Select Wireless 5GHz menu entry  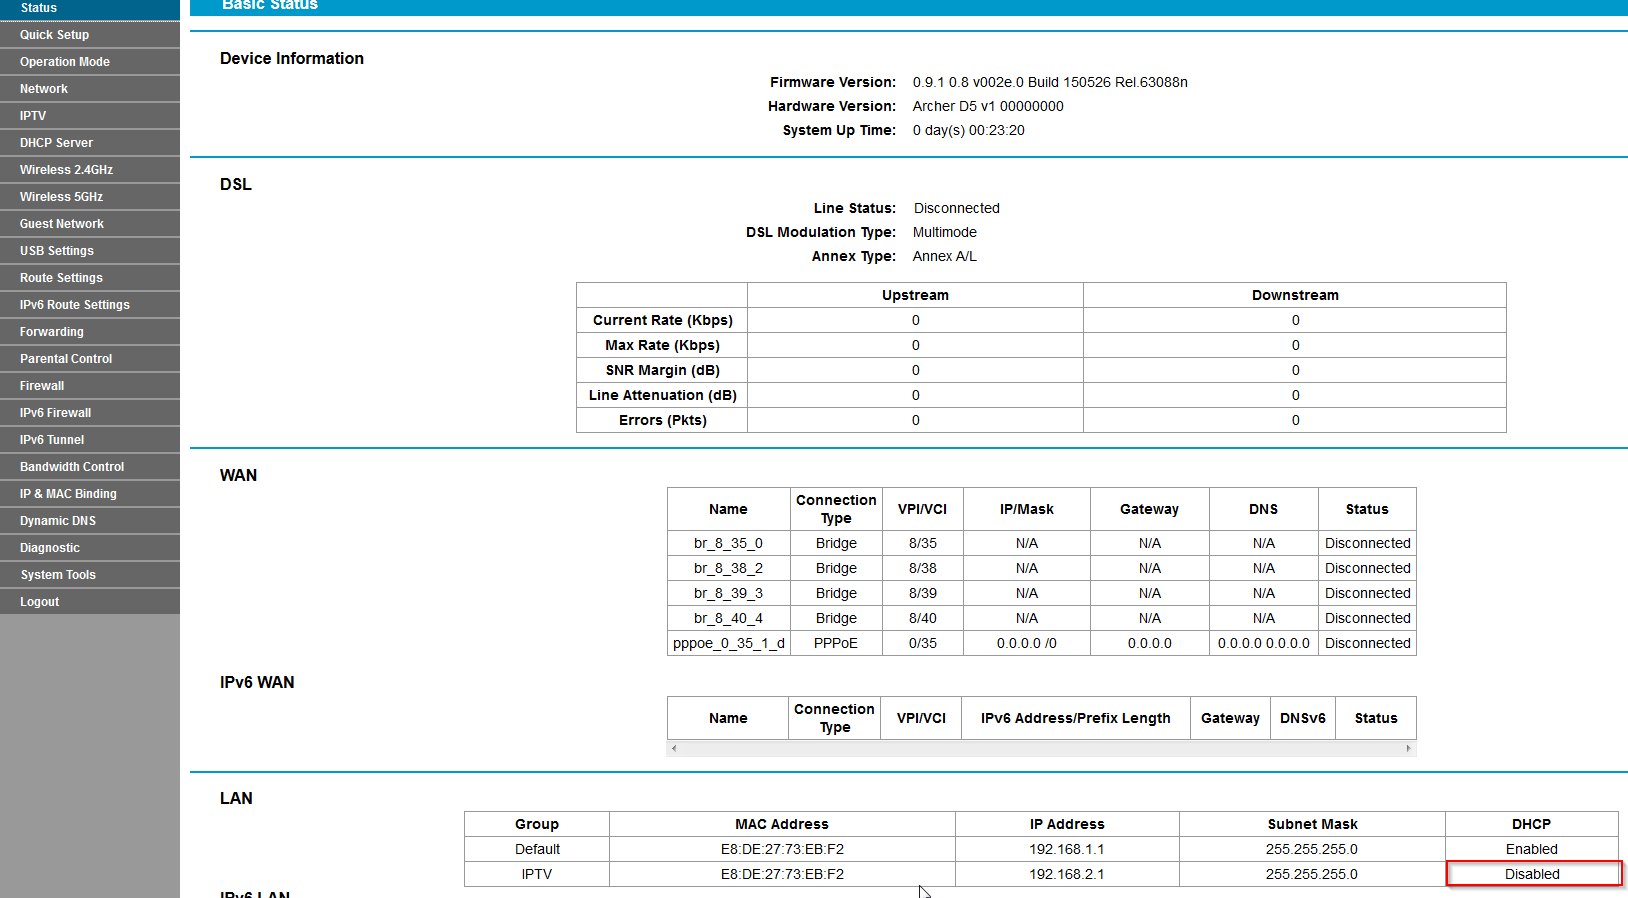point(61,197)
